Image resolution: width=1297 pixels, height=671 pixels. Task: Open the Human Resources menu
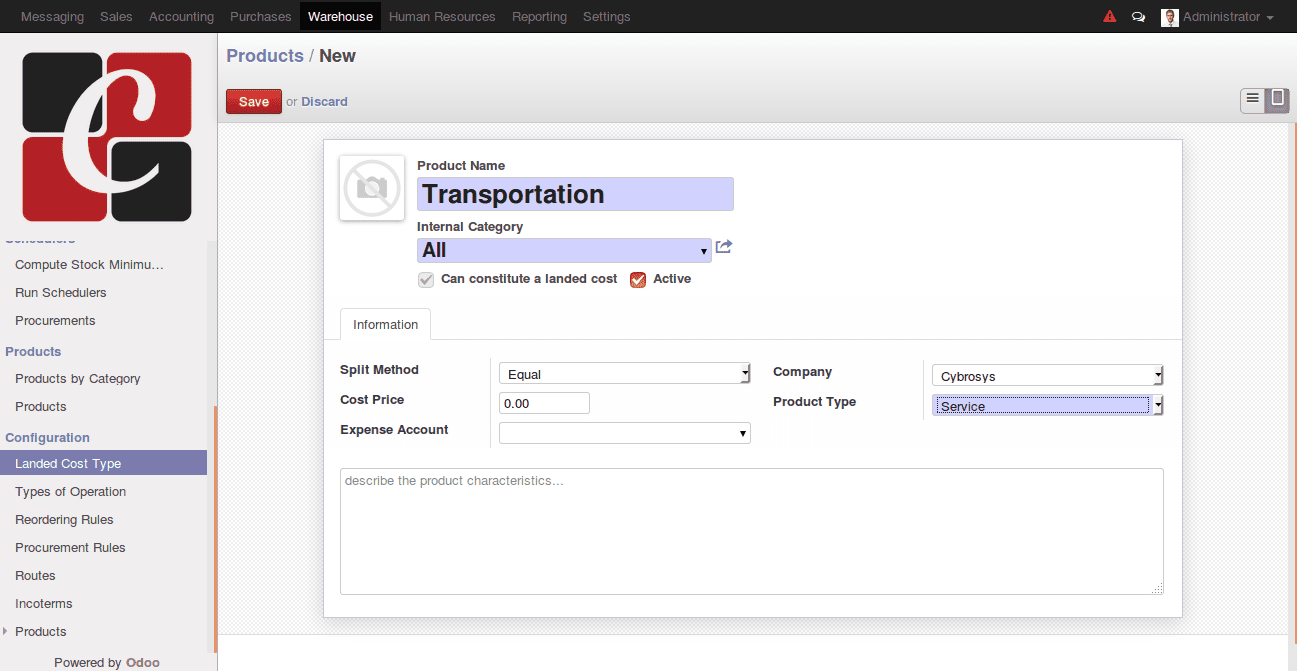442,17
